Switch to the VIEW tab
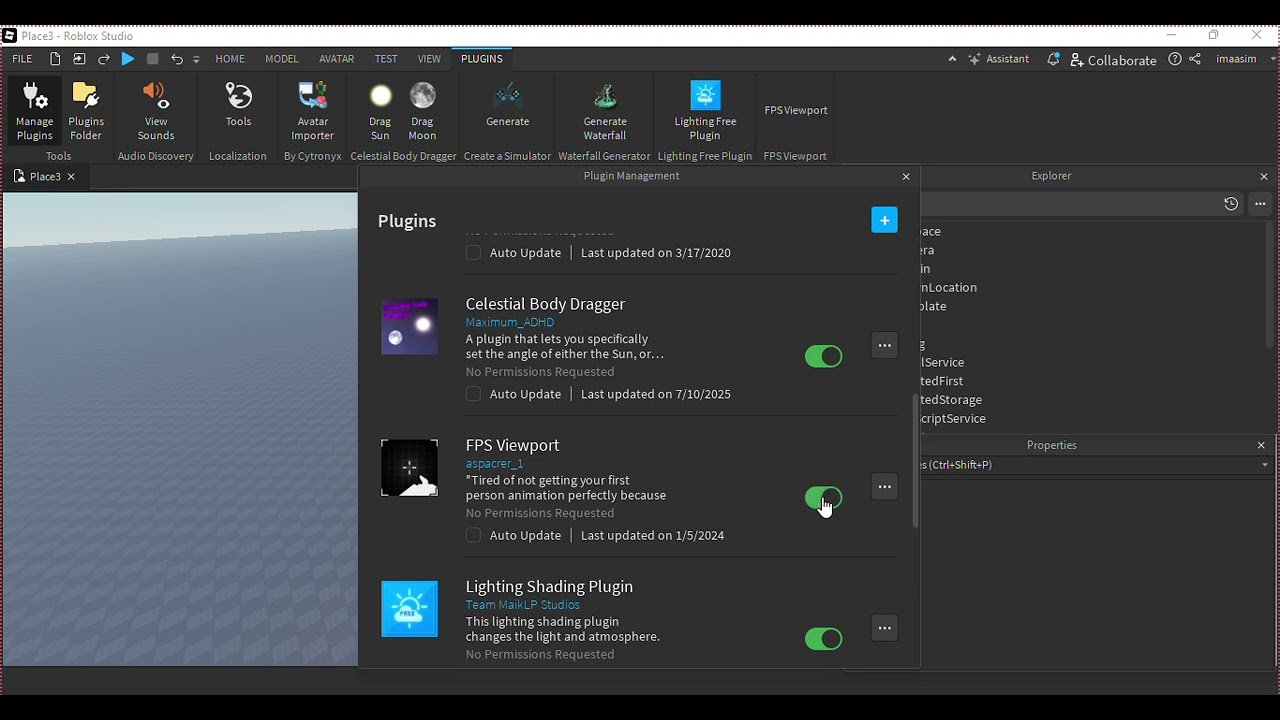 click(429, 59)
